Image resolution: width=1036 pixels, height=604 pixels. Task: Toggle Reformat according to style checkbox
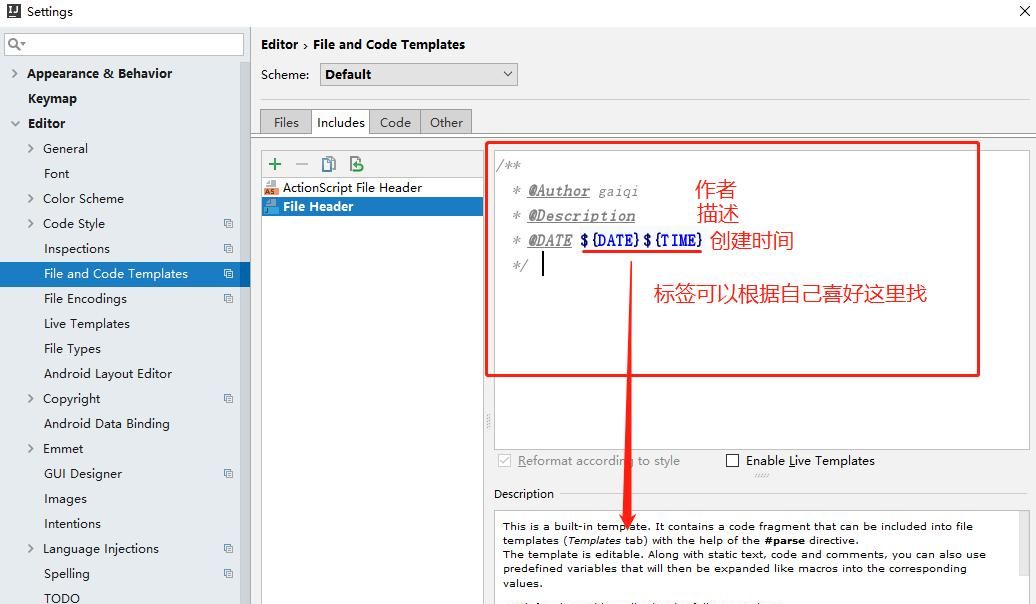(505, 461)
